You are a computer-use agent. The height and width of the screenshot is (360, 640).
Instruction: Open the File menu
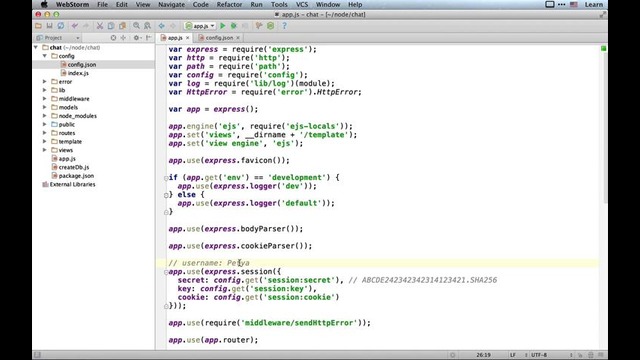tap(102, 4)
